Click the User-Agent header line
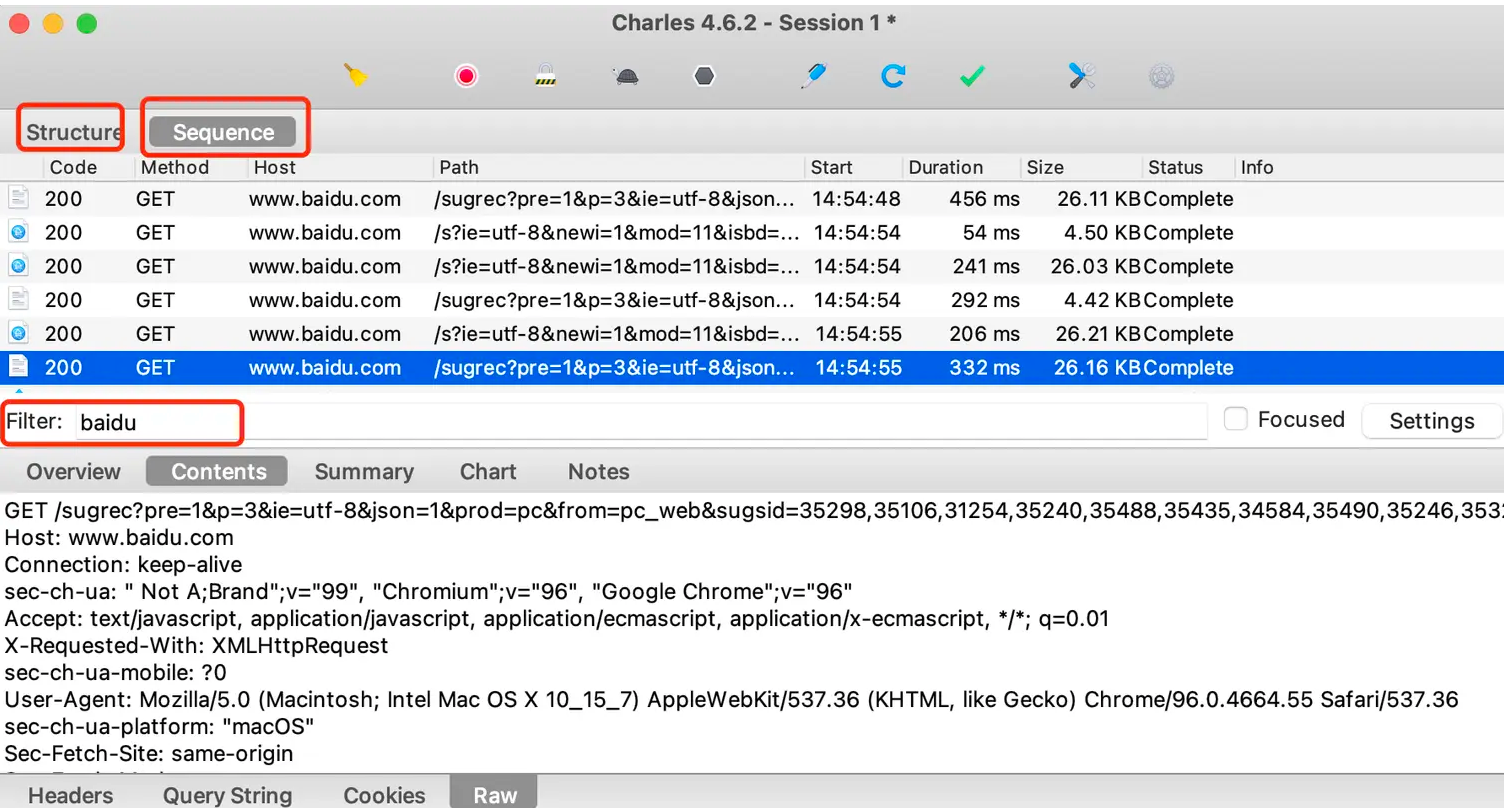The width and height of the screenshot is (1504, 808). [732, 699]
